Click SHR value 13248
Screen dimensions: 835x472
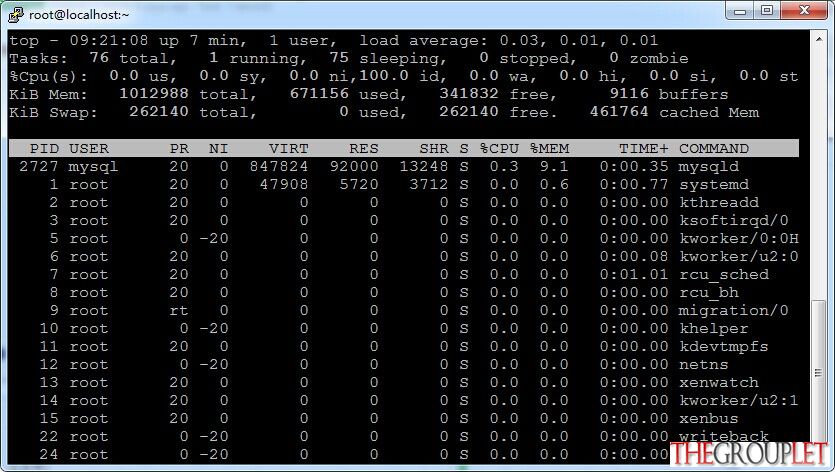(x=424, y=167)
